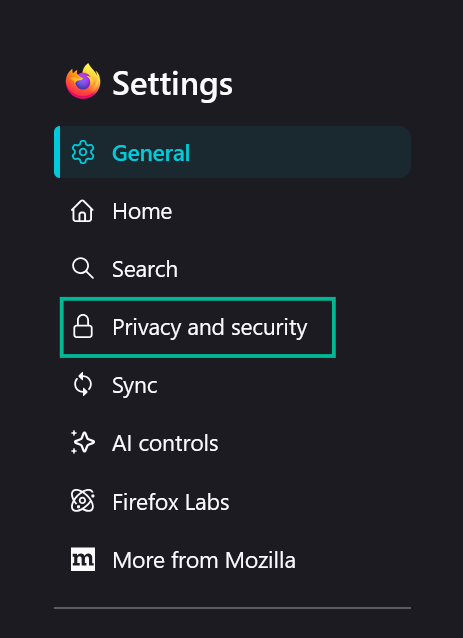Viewport: 463px width, 638px height.
Task: Open the More from Mozilla link
Action: click(x=204, y=560)
